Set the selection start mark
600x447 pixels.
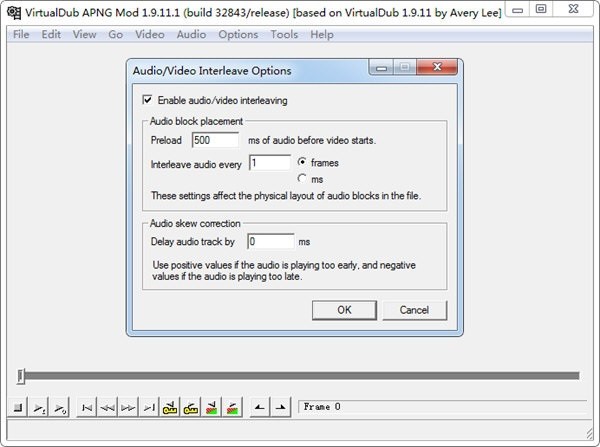click(x=260, y=408)
